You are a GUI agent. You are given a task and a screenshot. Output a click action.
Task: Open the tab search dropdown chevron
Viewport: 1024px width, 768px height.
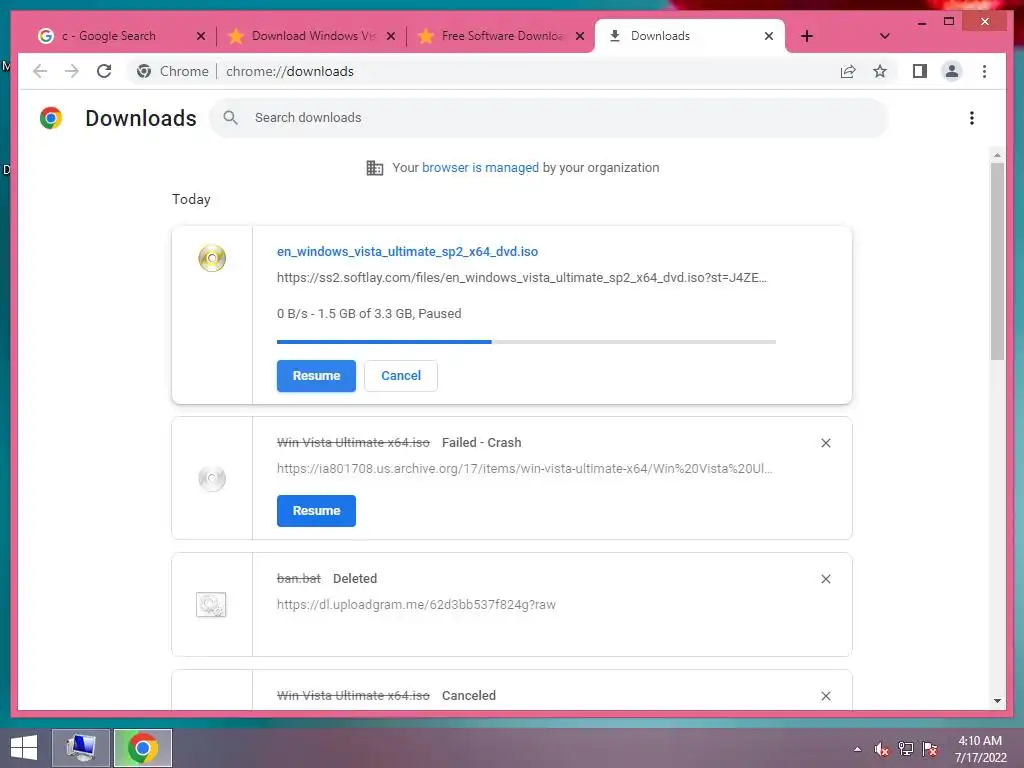tap(885, 36)
